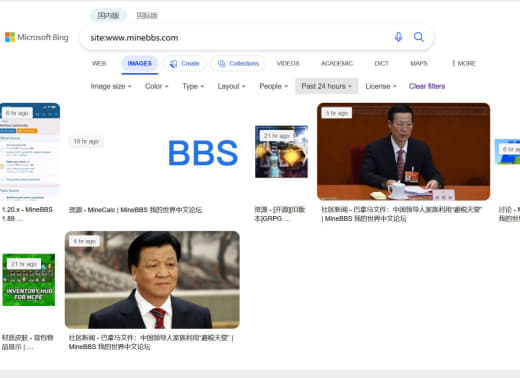The width and height of the screenshot is (520, 378).
Task: Open the Create tab with brush icon
Action: click(184, 63)
